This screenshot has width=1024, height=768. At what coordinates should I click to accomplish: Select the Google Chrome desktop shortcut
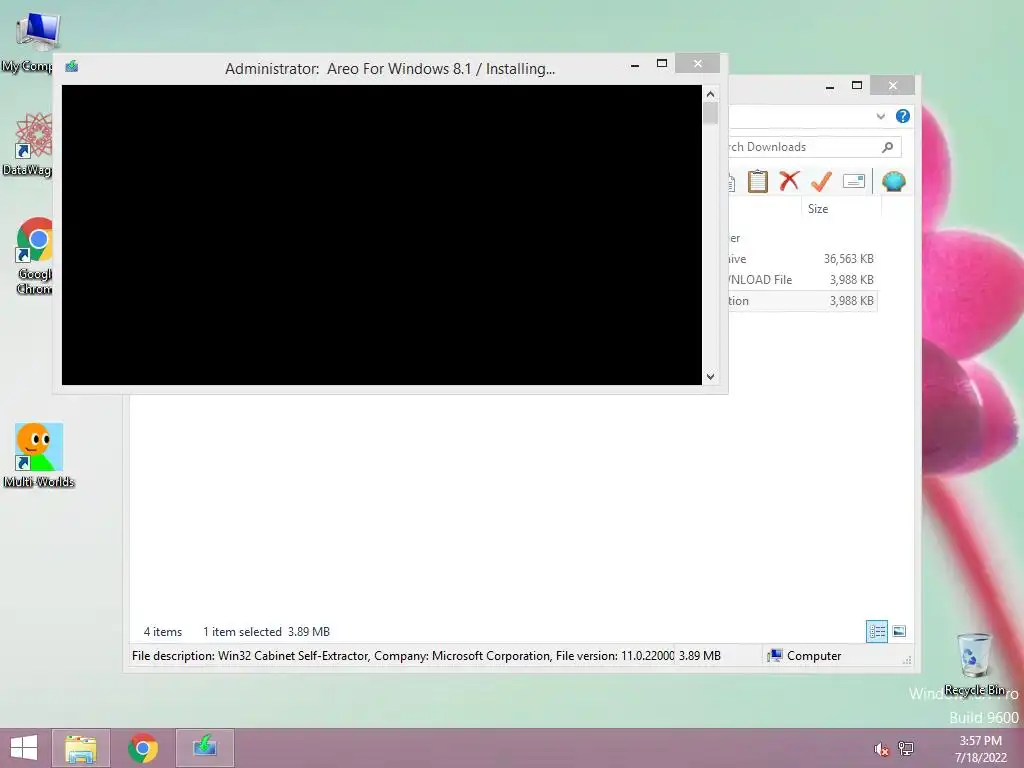[x=33, y=256]
